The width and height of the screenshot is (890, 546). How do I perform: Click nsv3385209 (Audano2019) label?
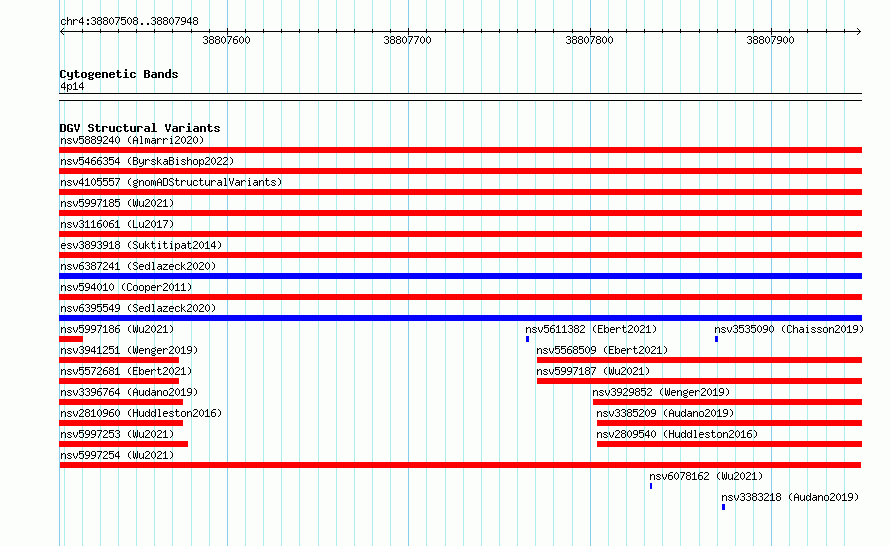665,413
